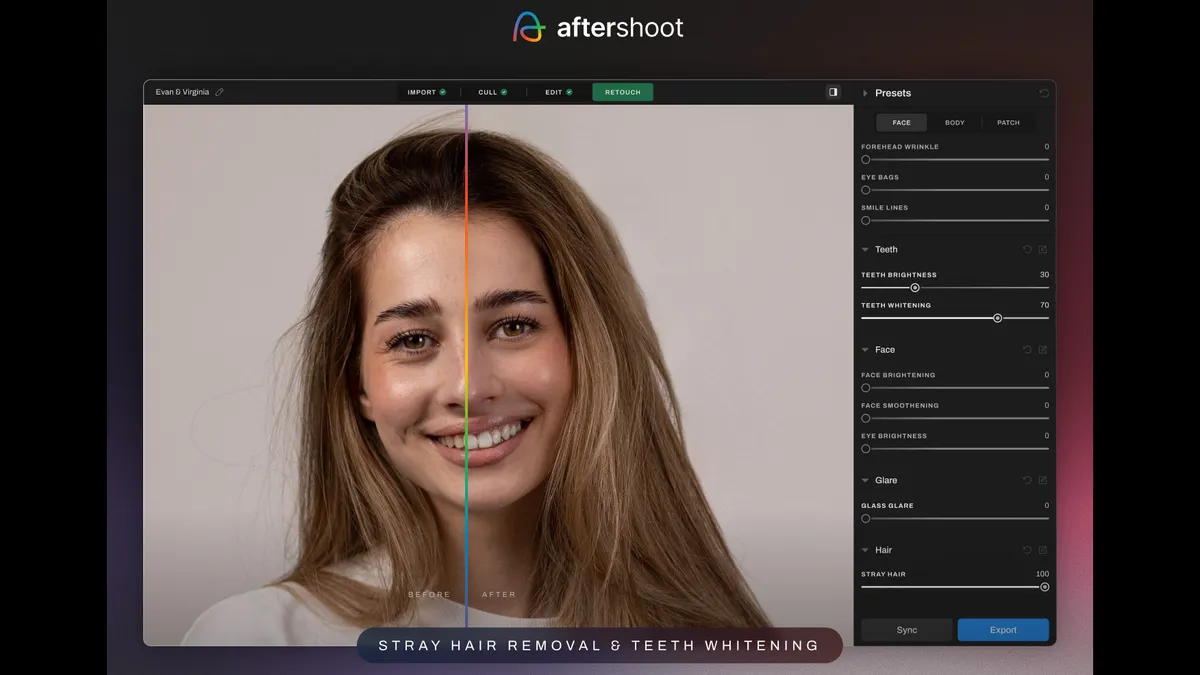Reset the Hair section adjustments
Viewport: 1200px width, 675px height.
tap(1027, 550)
